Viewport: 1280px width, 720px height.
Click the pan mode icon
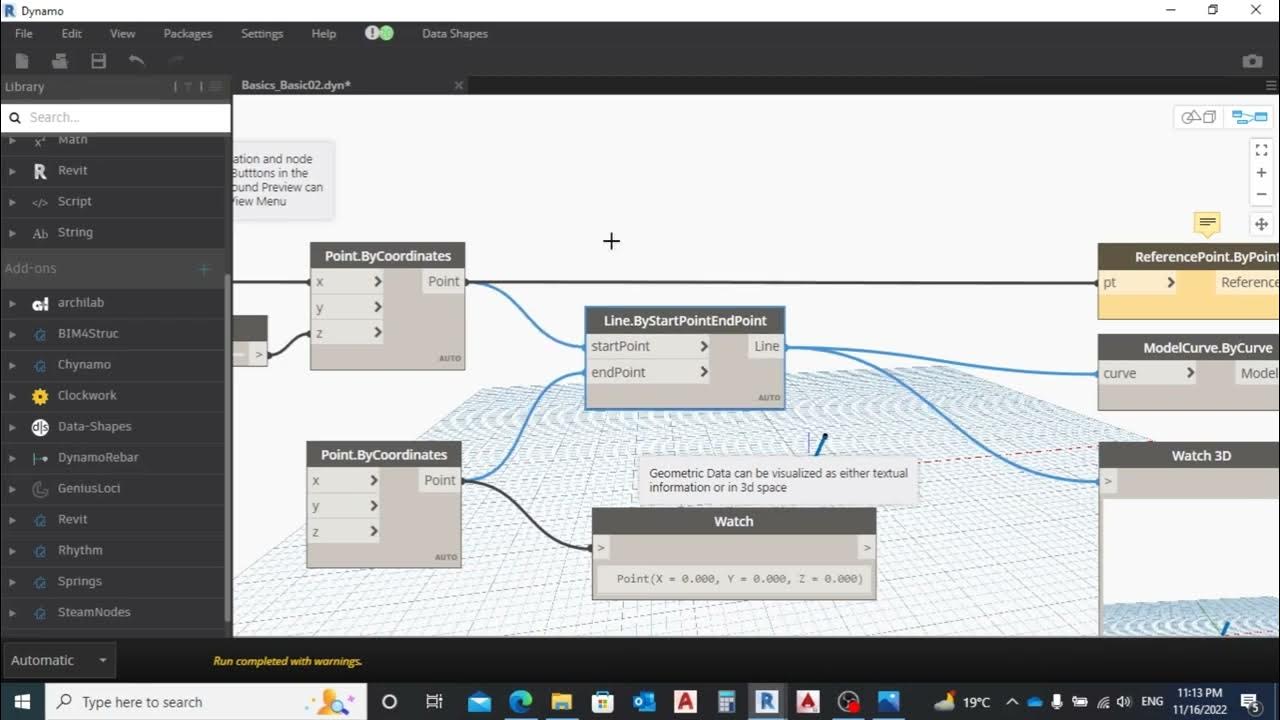(1261, 224)
